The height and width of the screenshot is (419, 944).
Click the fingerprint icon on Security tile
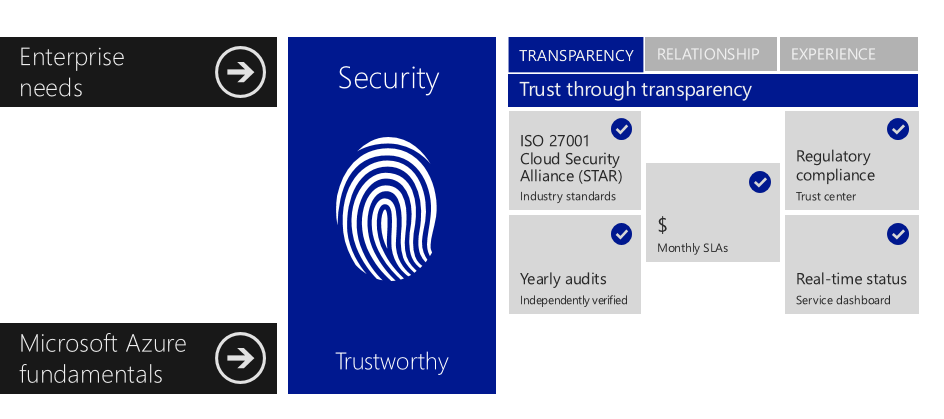click(x=387, y=209)
